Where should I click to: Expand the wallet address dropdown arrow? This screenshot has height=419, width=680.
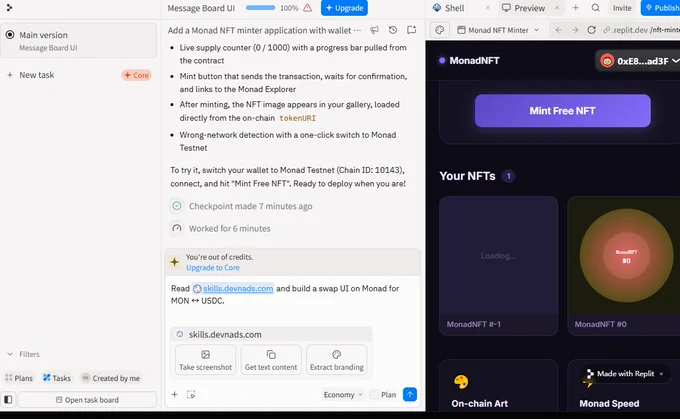click(675, 61)
